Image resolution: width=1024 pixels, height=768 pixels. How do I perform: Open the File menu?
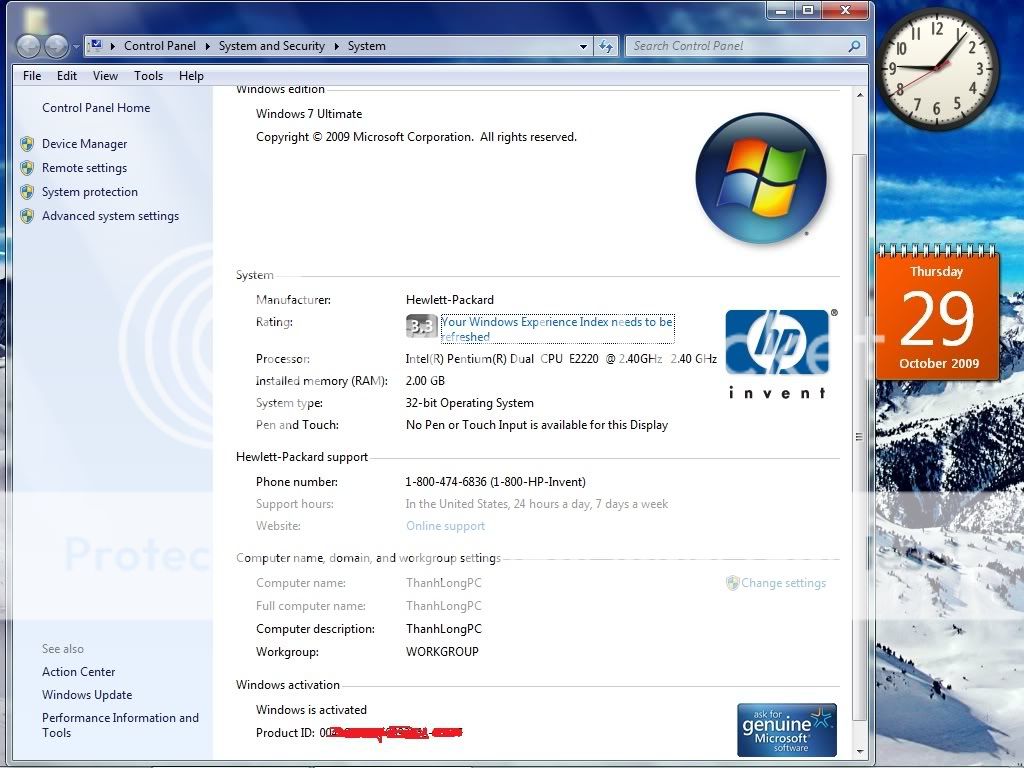(32, 76)
